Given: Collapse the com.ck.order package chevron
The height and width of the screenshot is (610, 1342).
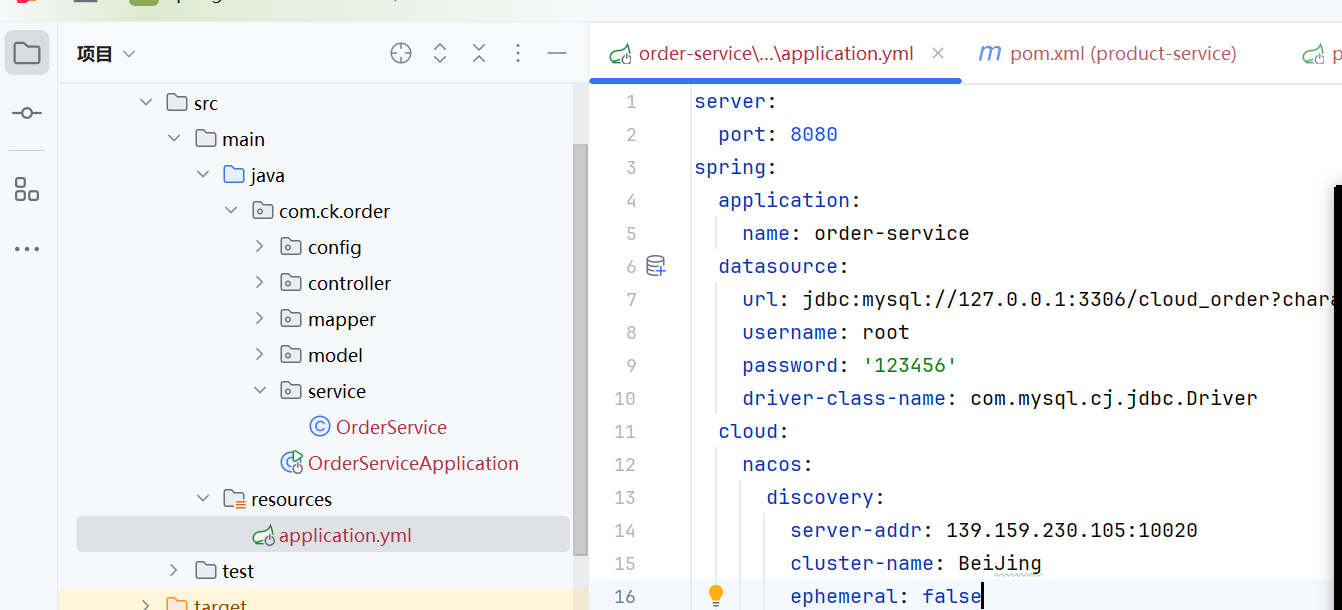Looking at the screenshot, I should pos(231,211).
